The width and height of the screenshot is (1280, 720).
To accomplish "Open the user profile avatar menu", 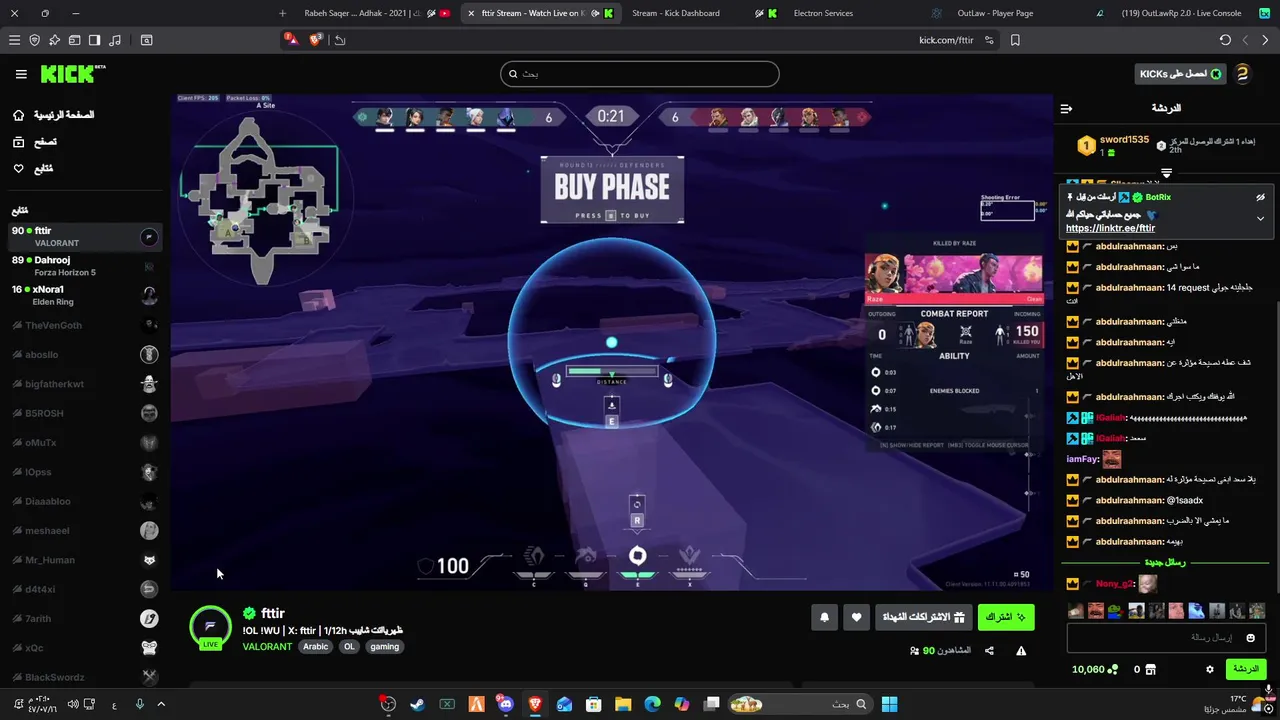I will [1242, 74].
